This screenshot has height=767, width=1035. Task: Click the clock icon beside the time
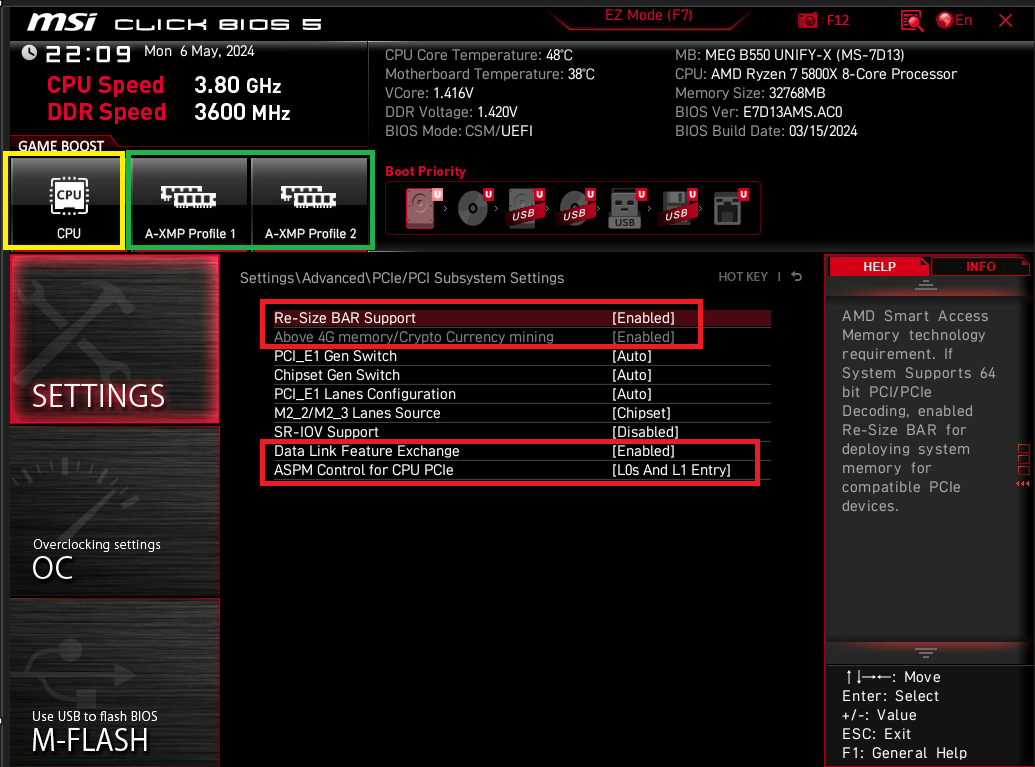(x=29, y=52)
